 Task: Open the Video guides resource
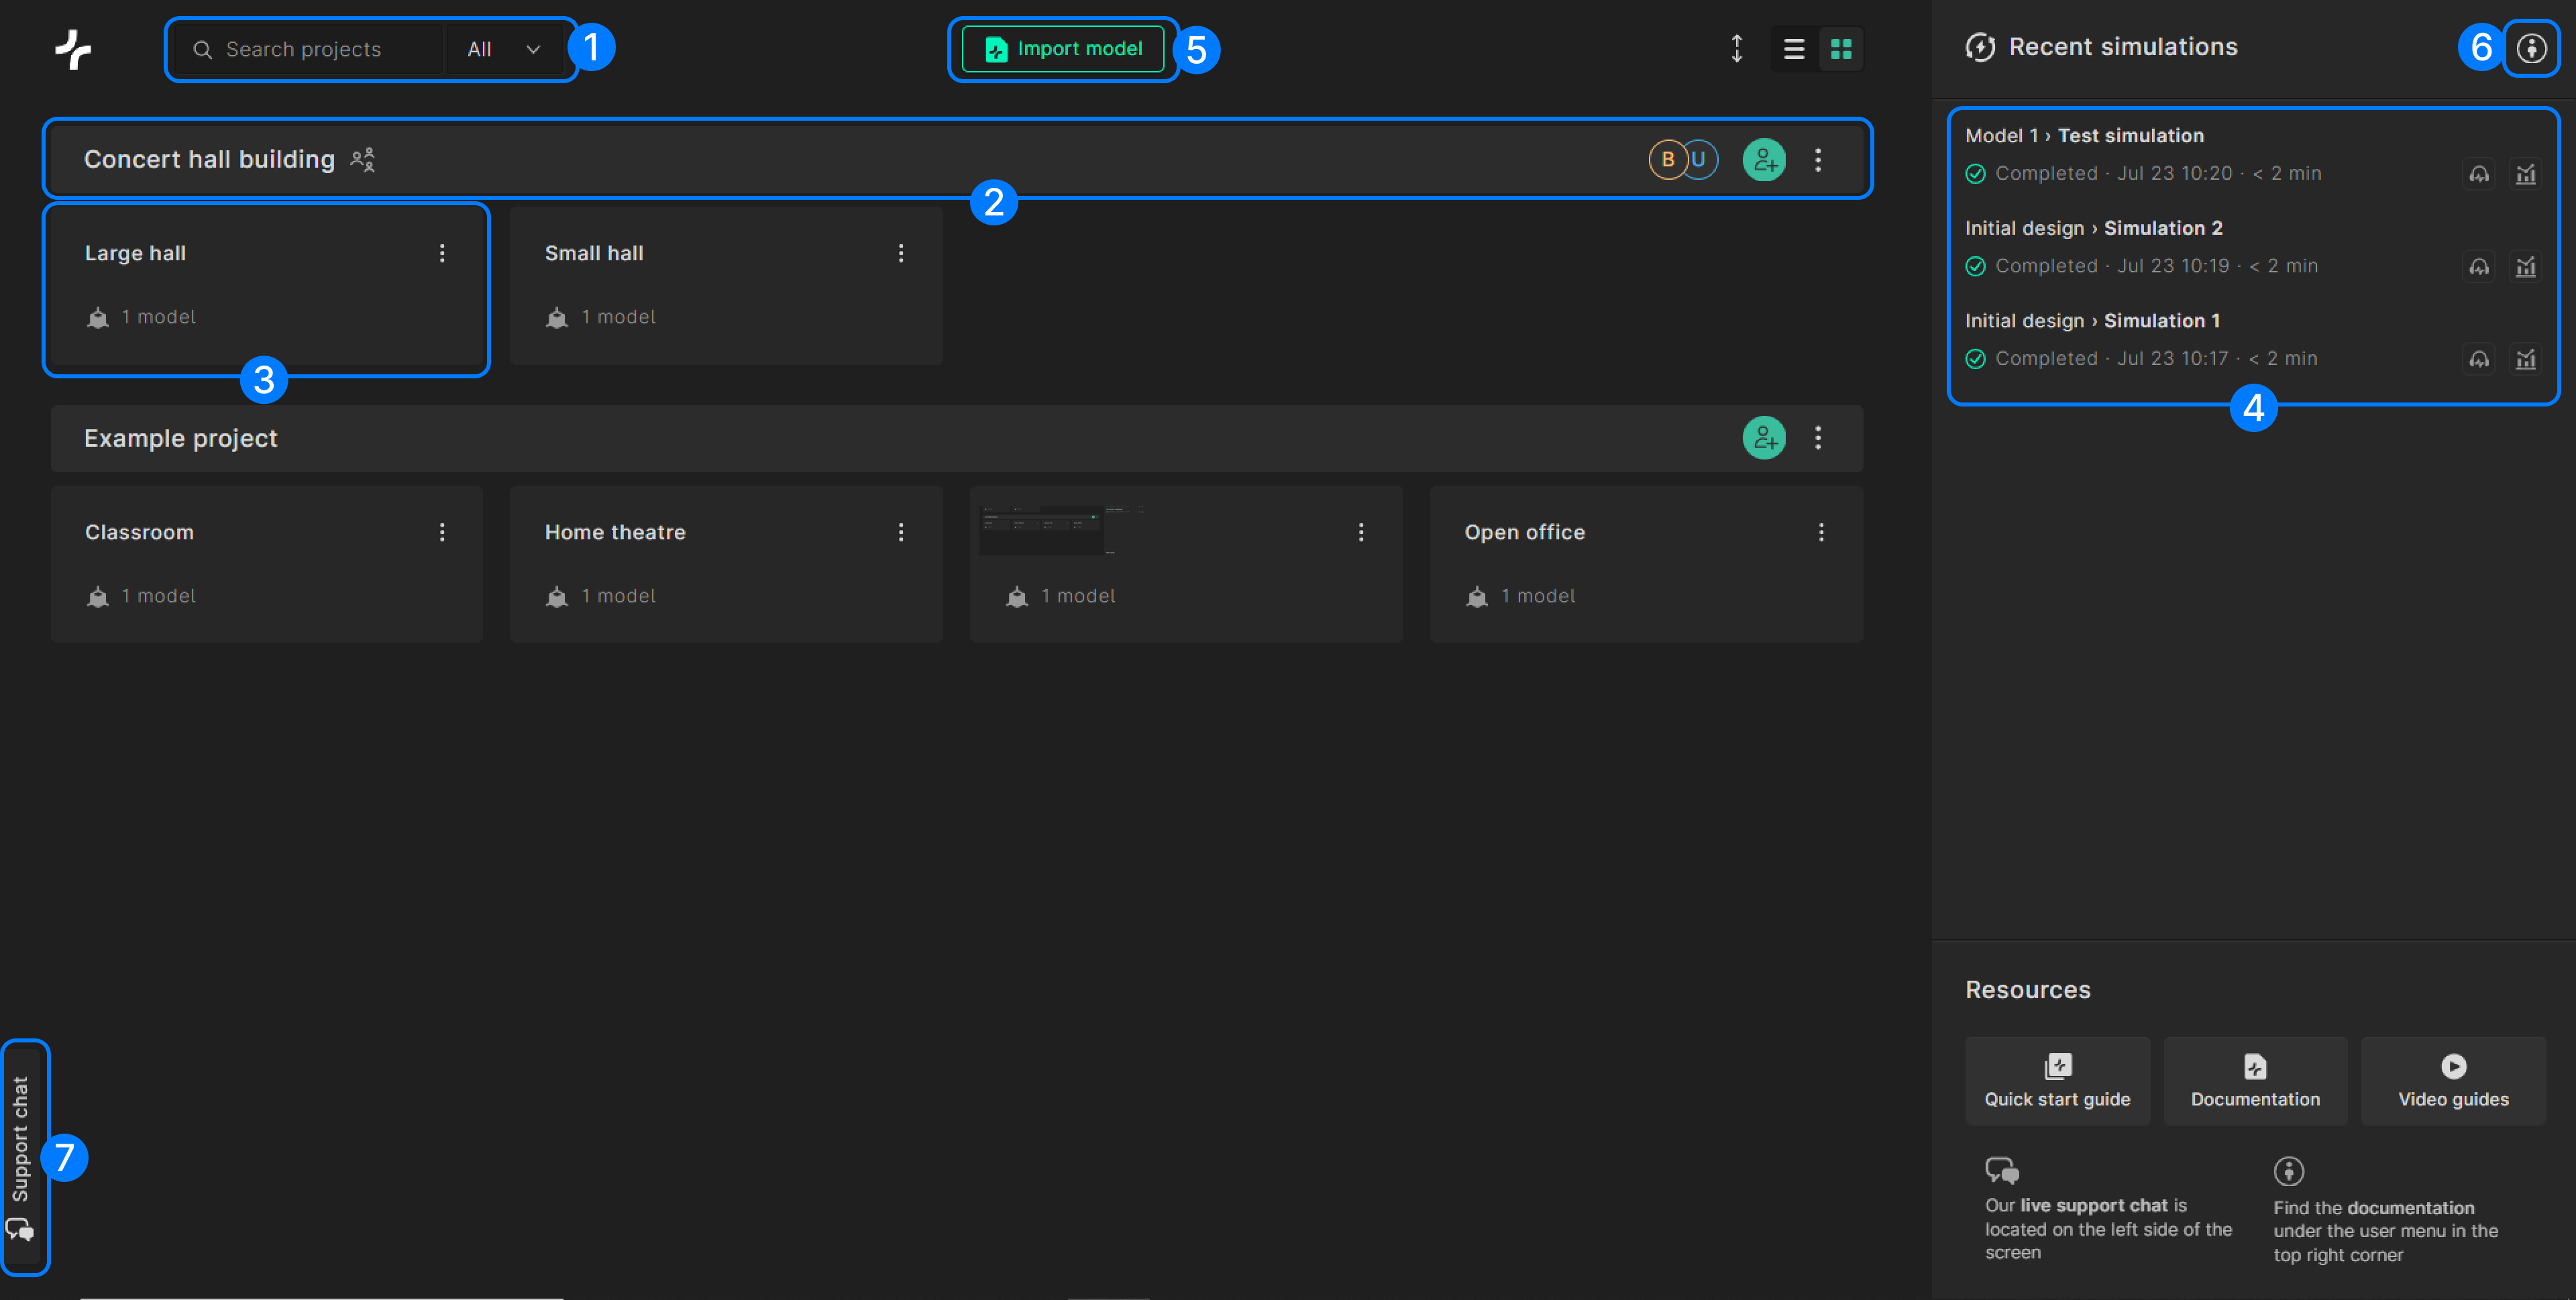pyautogui.click(x=2453, y=1081)
